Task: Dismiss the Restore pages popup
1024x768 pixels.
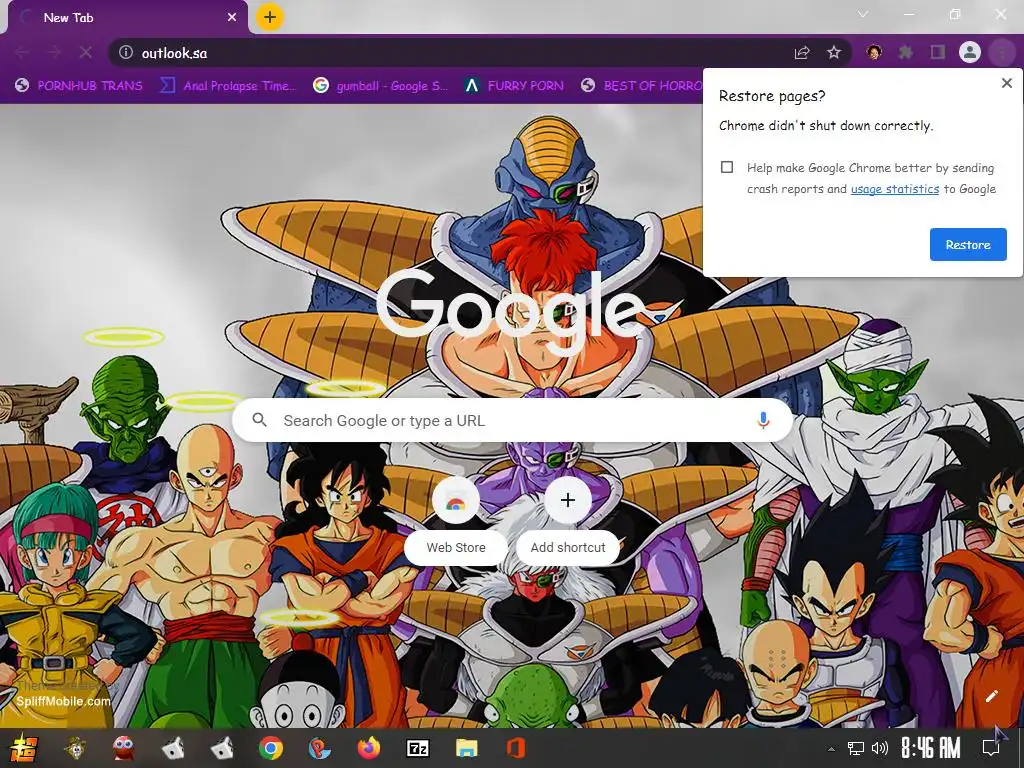Action: 1007,83
